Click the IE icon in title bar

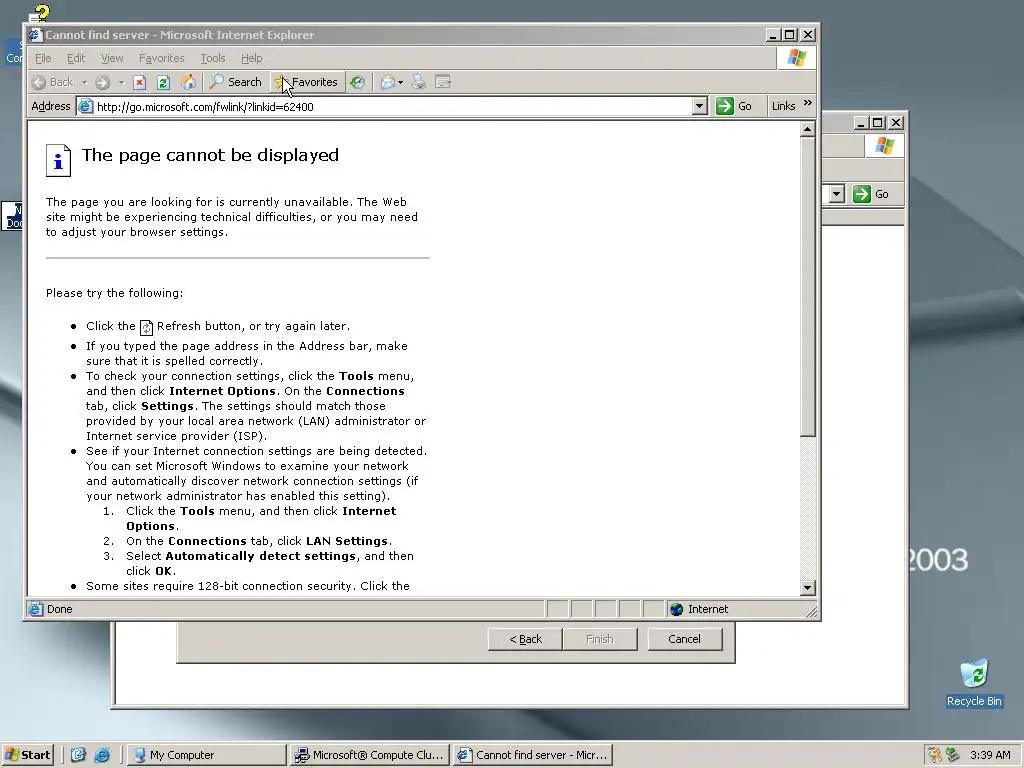click(35, 35)
